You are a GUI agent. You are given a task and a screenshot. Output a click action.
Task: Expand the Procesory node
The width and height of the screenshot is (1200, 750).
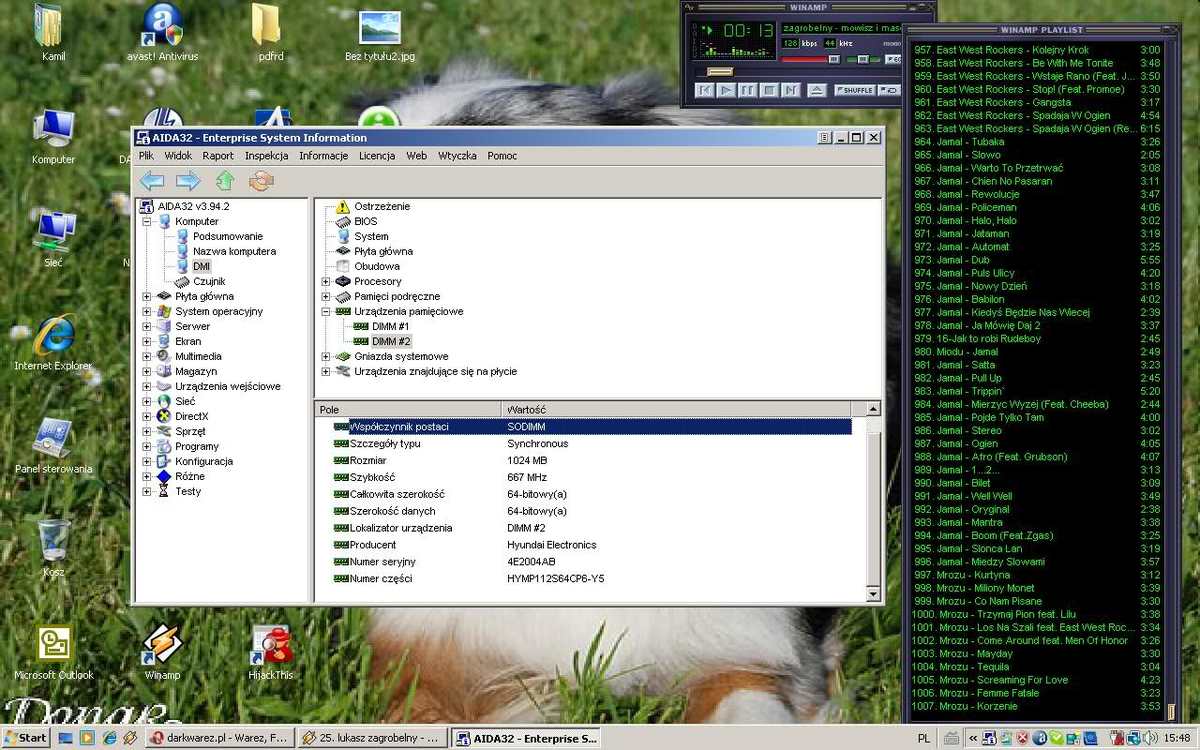[x=326, y=282]
